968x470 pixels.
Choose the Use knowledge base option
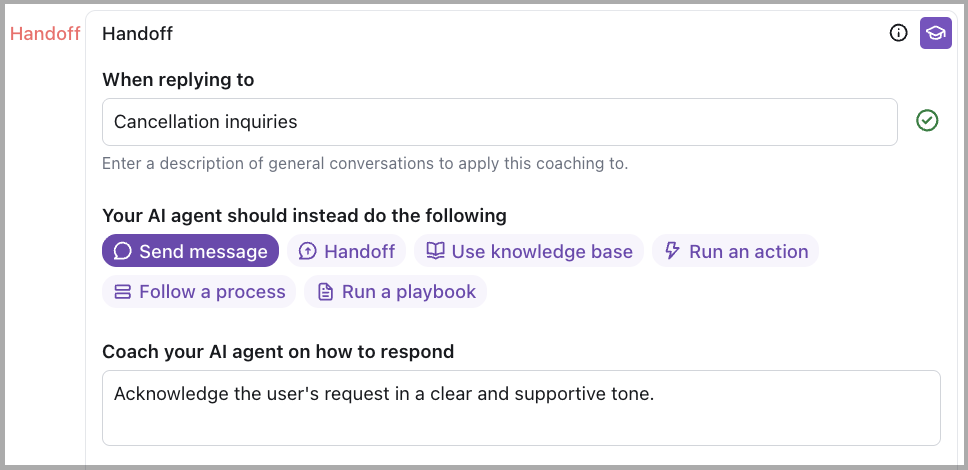tap(530, 251)
